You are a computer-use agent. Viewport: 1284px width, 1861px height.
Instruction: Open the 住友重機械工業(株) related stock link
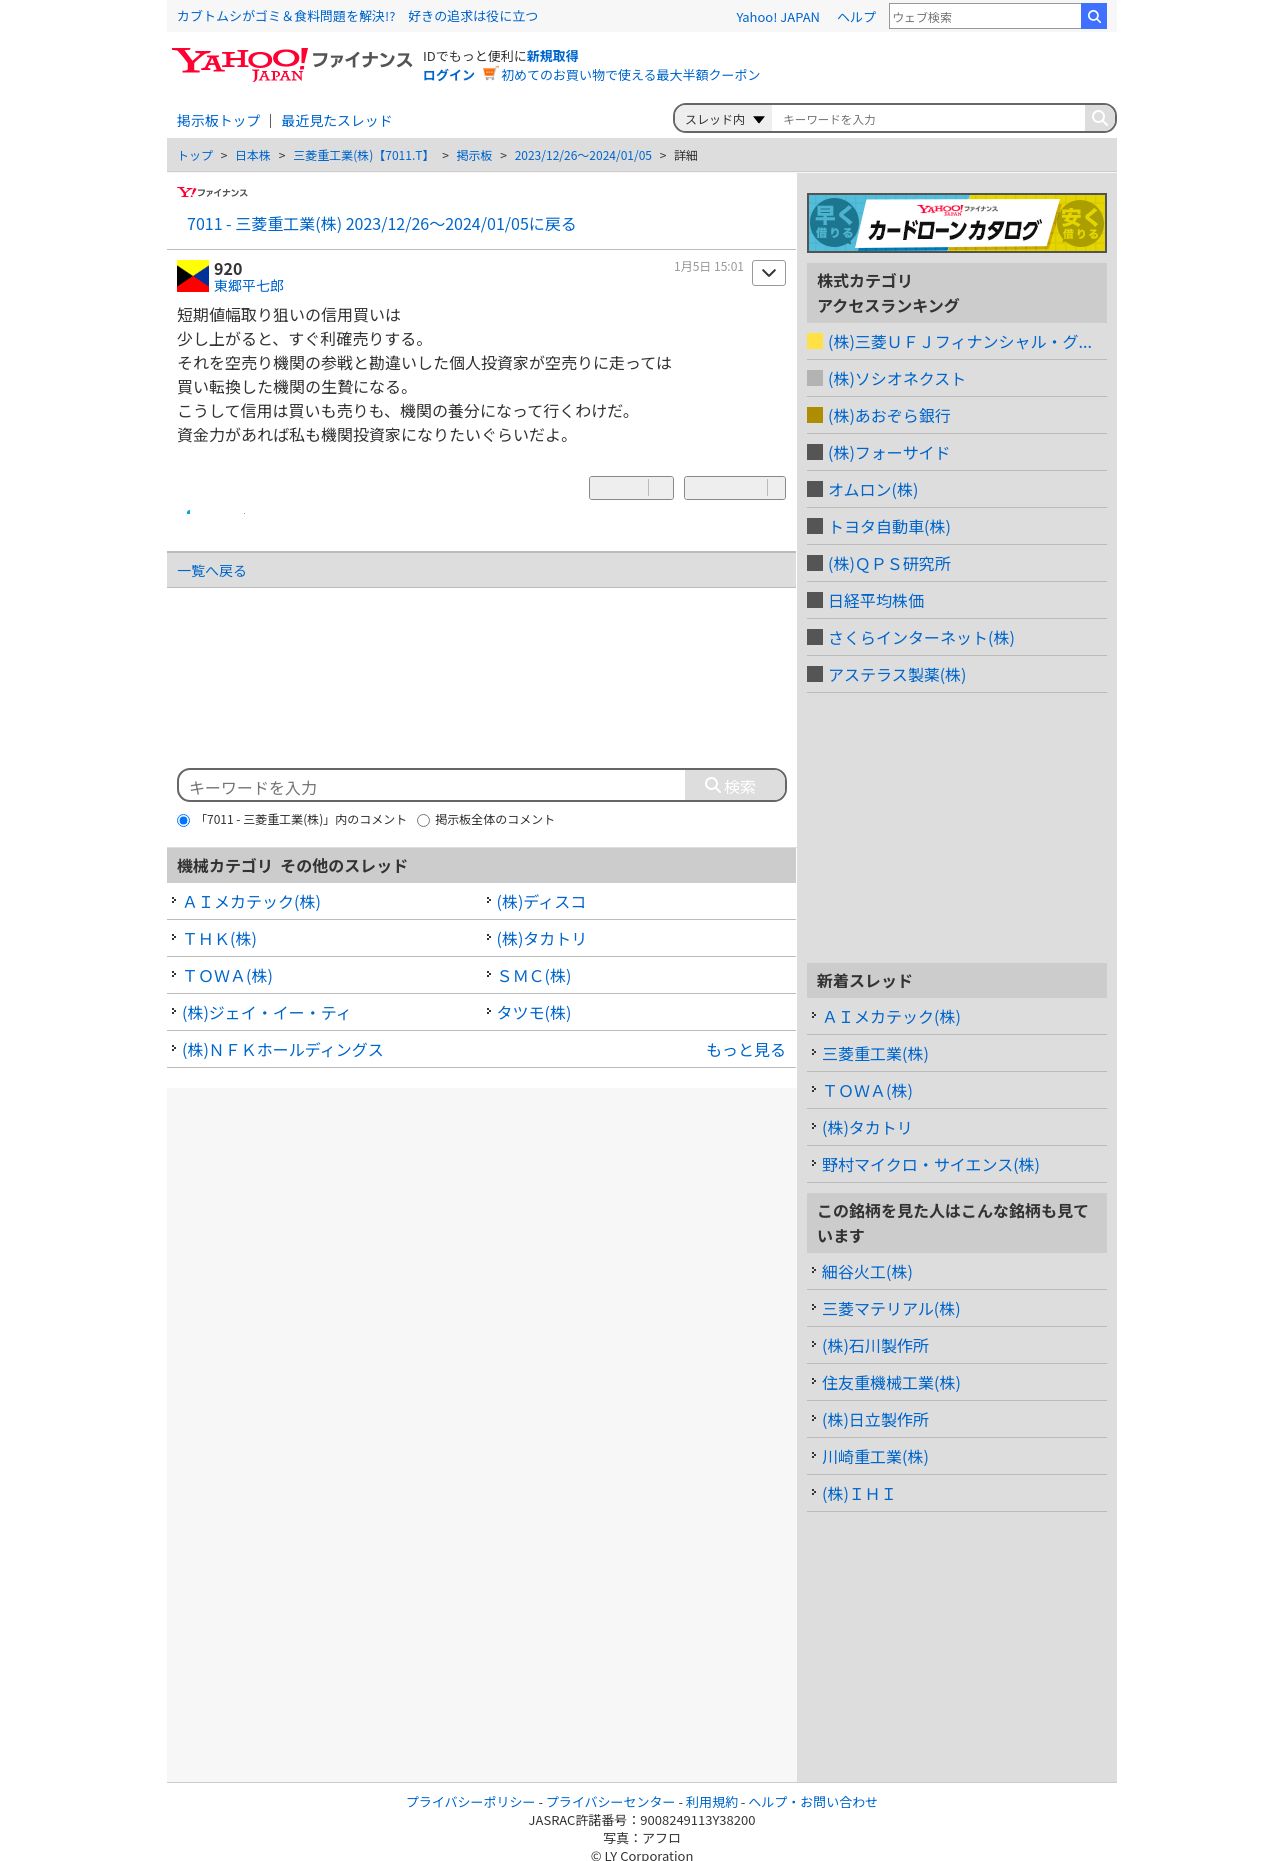(891, 1383)
